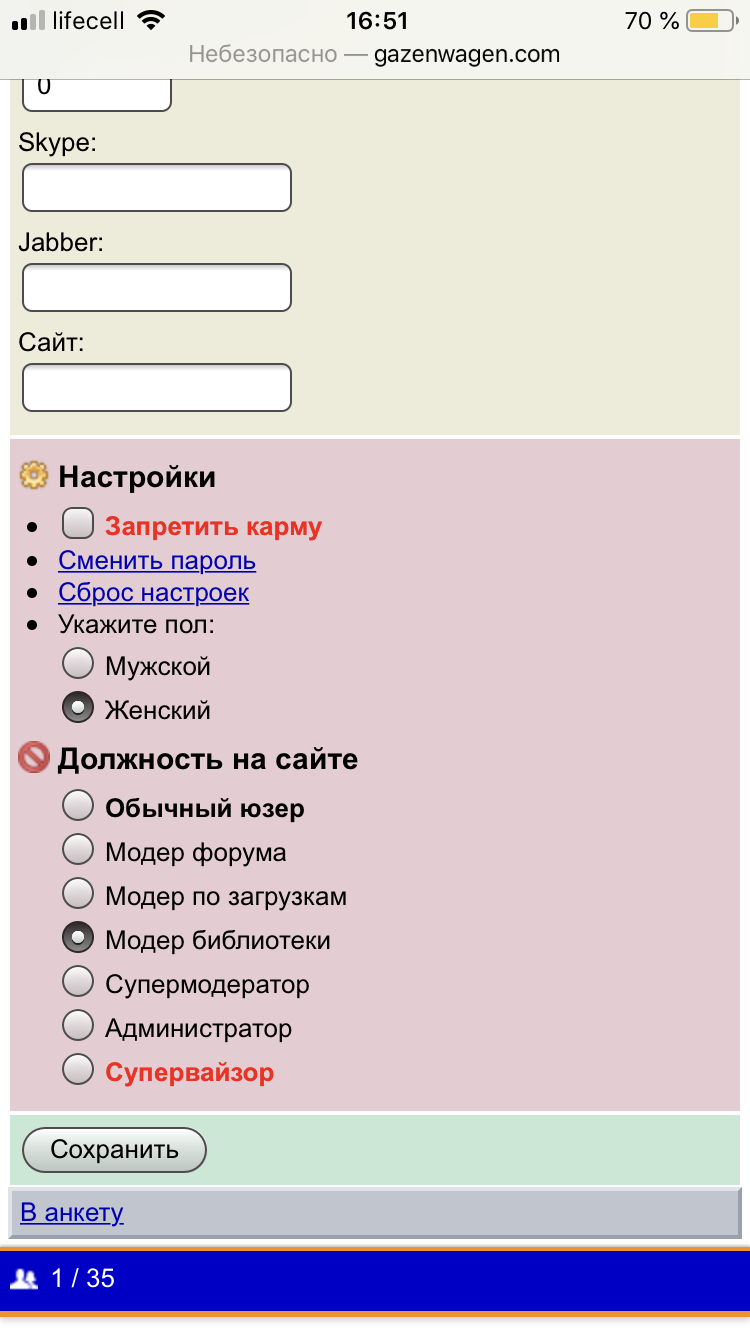
Task: Click the red prohibited icon beside Должность на сайте
Action: tap(34, 759)
